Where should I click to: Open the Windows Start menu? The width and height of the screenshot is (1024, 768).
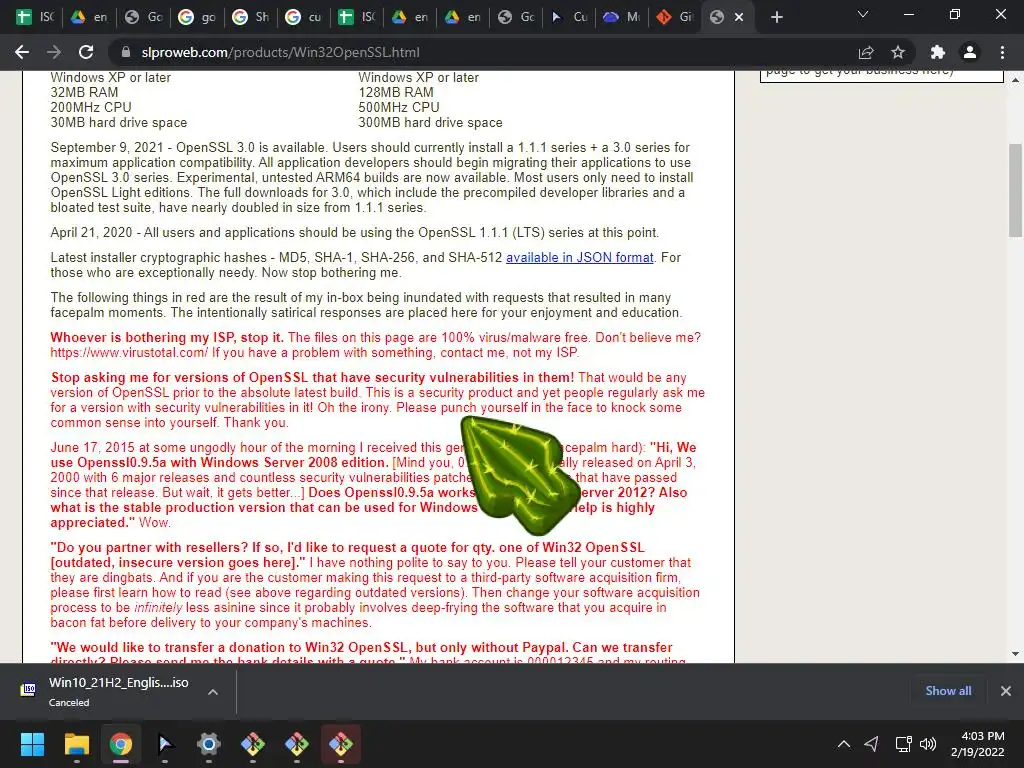[32, 744]
